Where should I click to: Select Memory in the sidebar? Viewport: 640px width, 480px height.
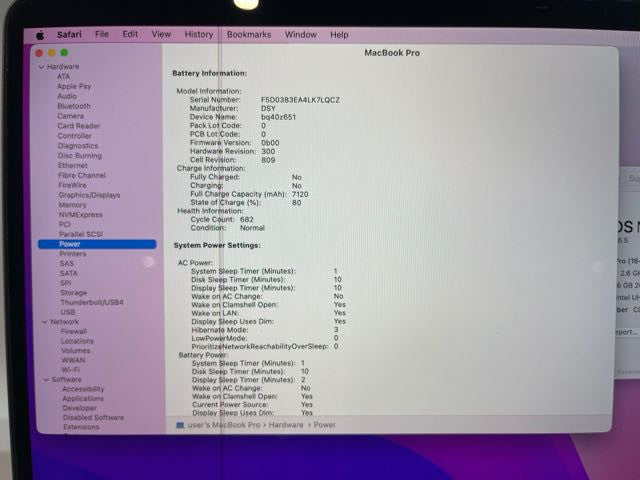click(73, 205)
